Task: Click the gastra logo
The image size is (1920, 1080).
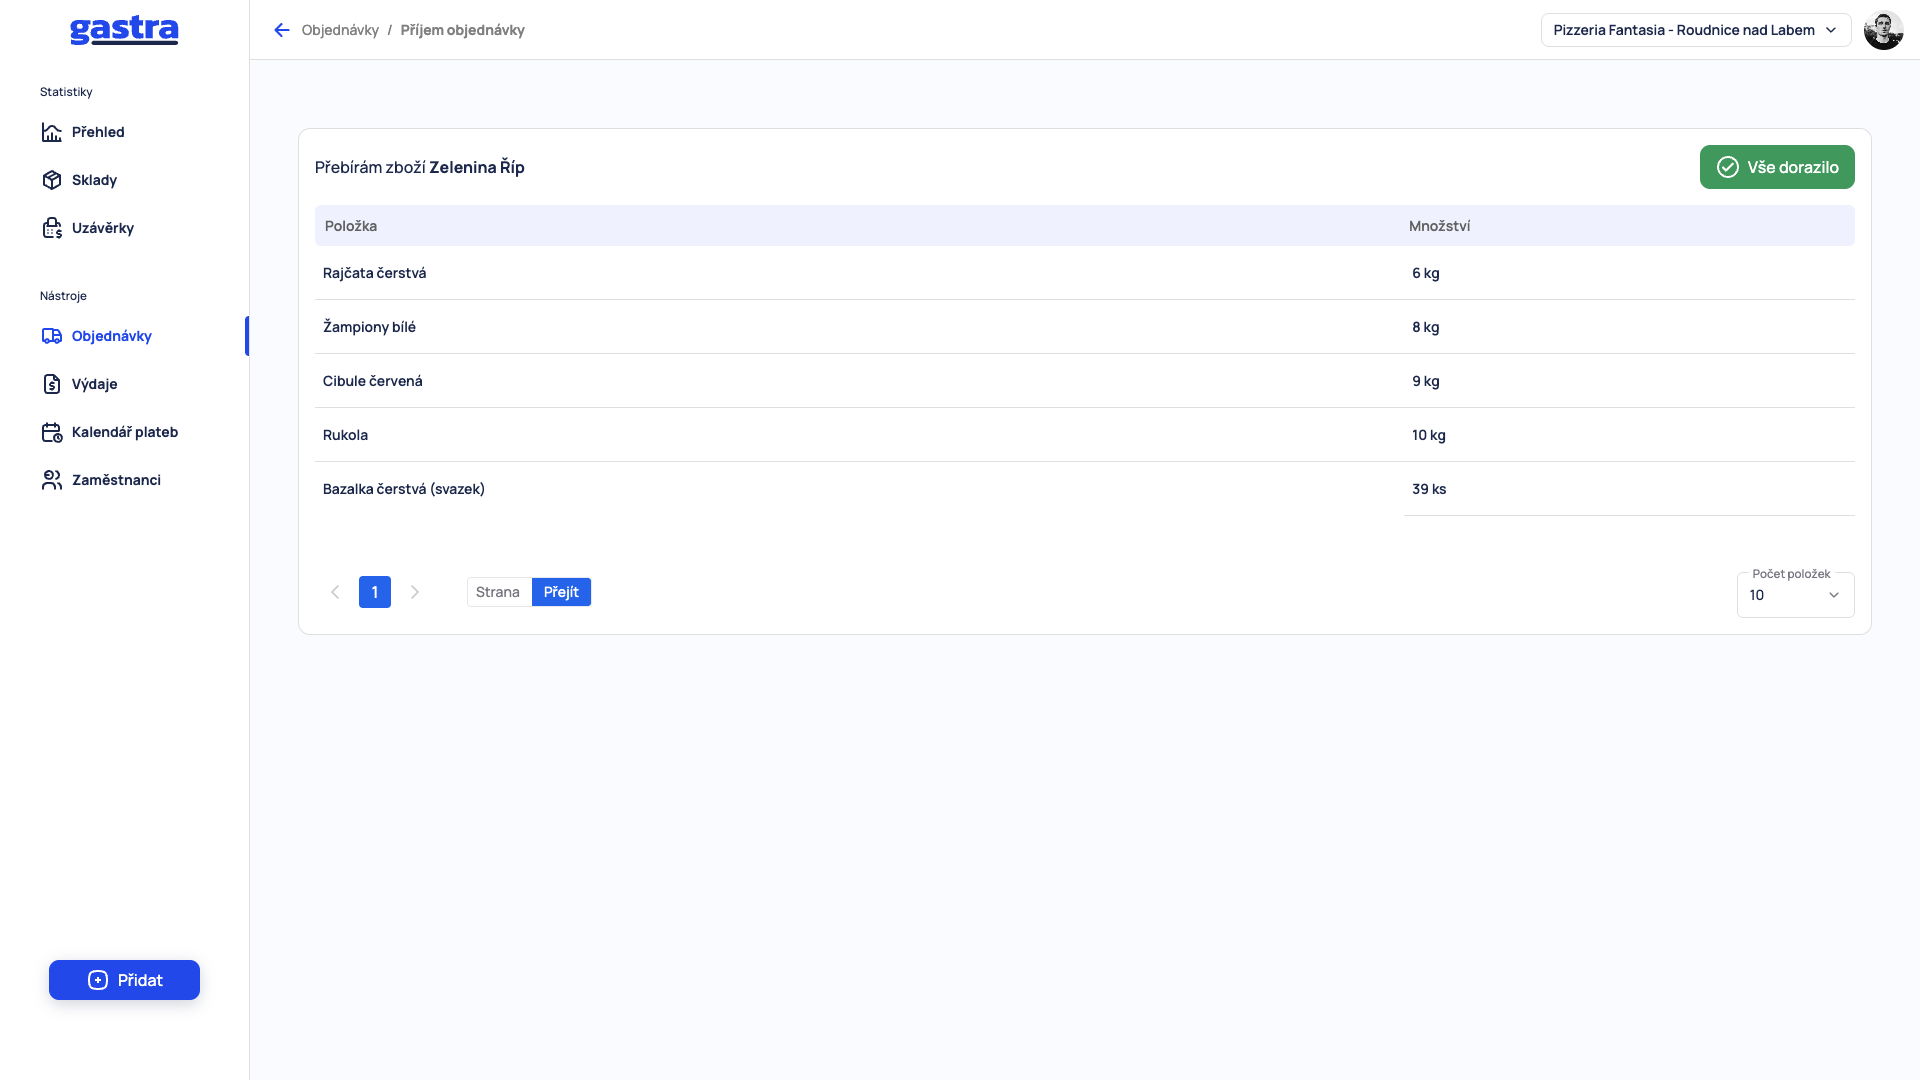Action: point(124,30)
